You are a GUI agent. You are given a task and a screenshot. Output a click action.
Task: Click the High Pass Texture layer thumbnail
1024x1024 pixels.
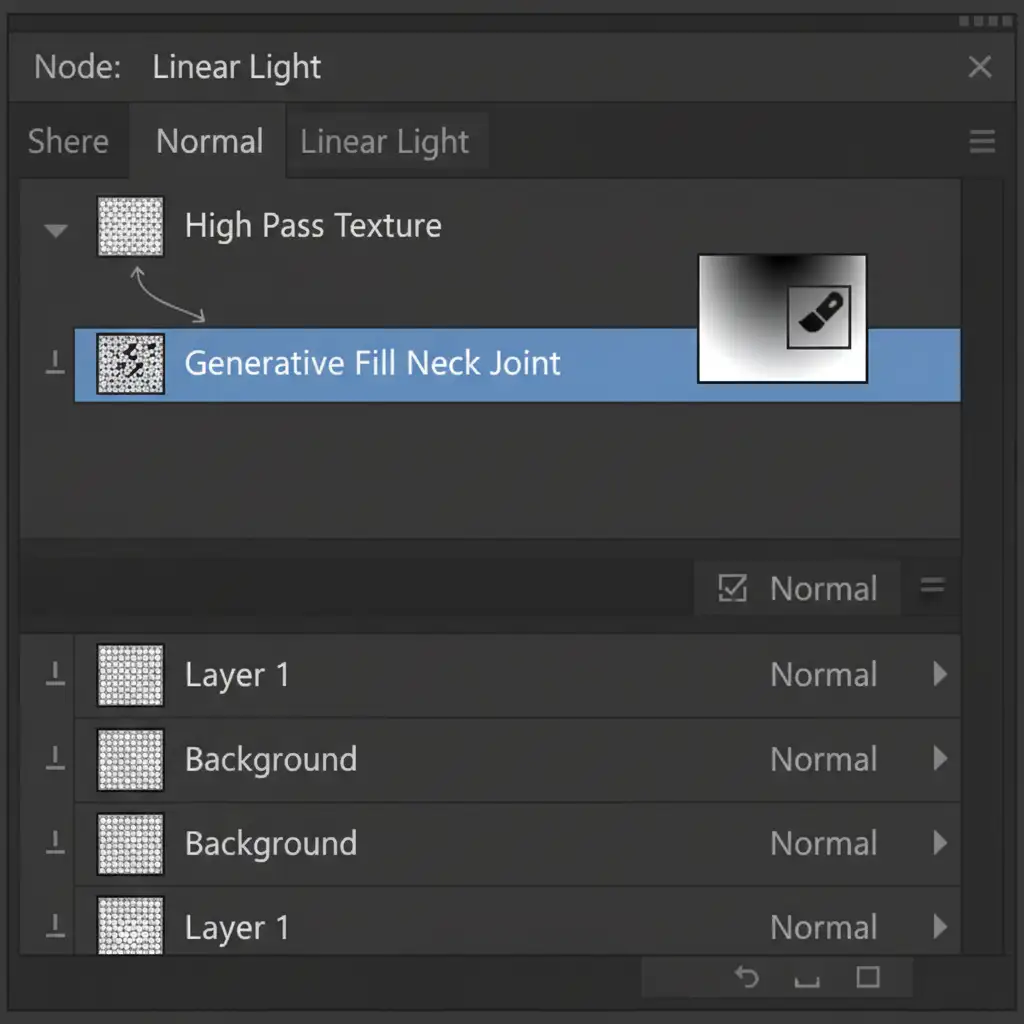click(130, 226)
